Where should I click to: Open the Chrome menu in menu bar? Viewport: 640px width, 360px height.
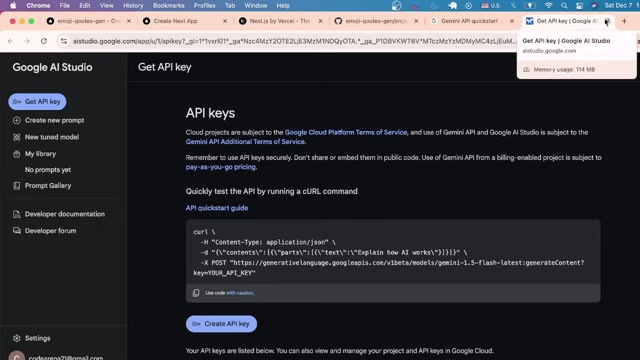point(38,6)
